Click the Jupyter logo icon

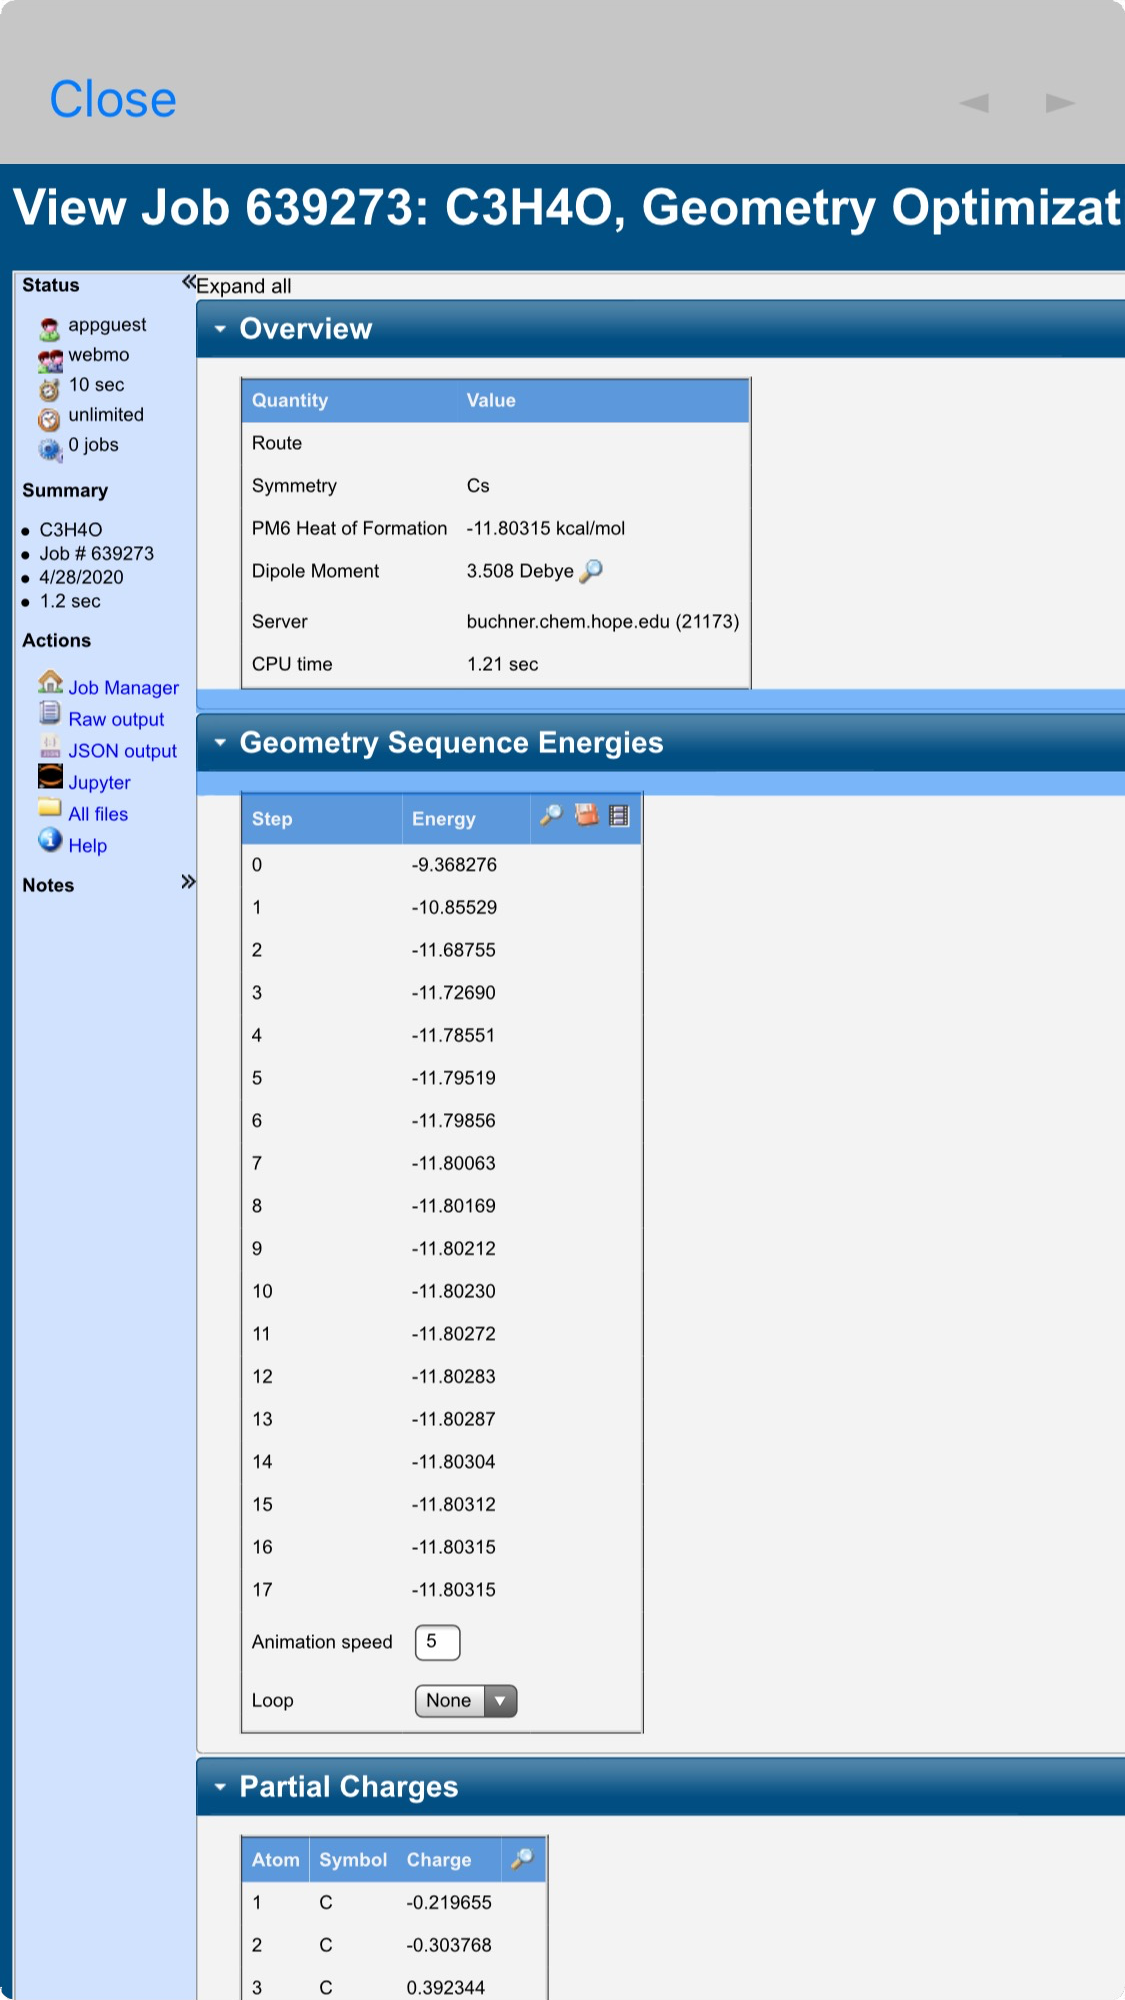[50, 776]
